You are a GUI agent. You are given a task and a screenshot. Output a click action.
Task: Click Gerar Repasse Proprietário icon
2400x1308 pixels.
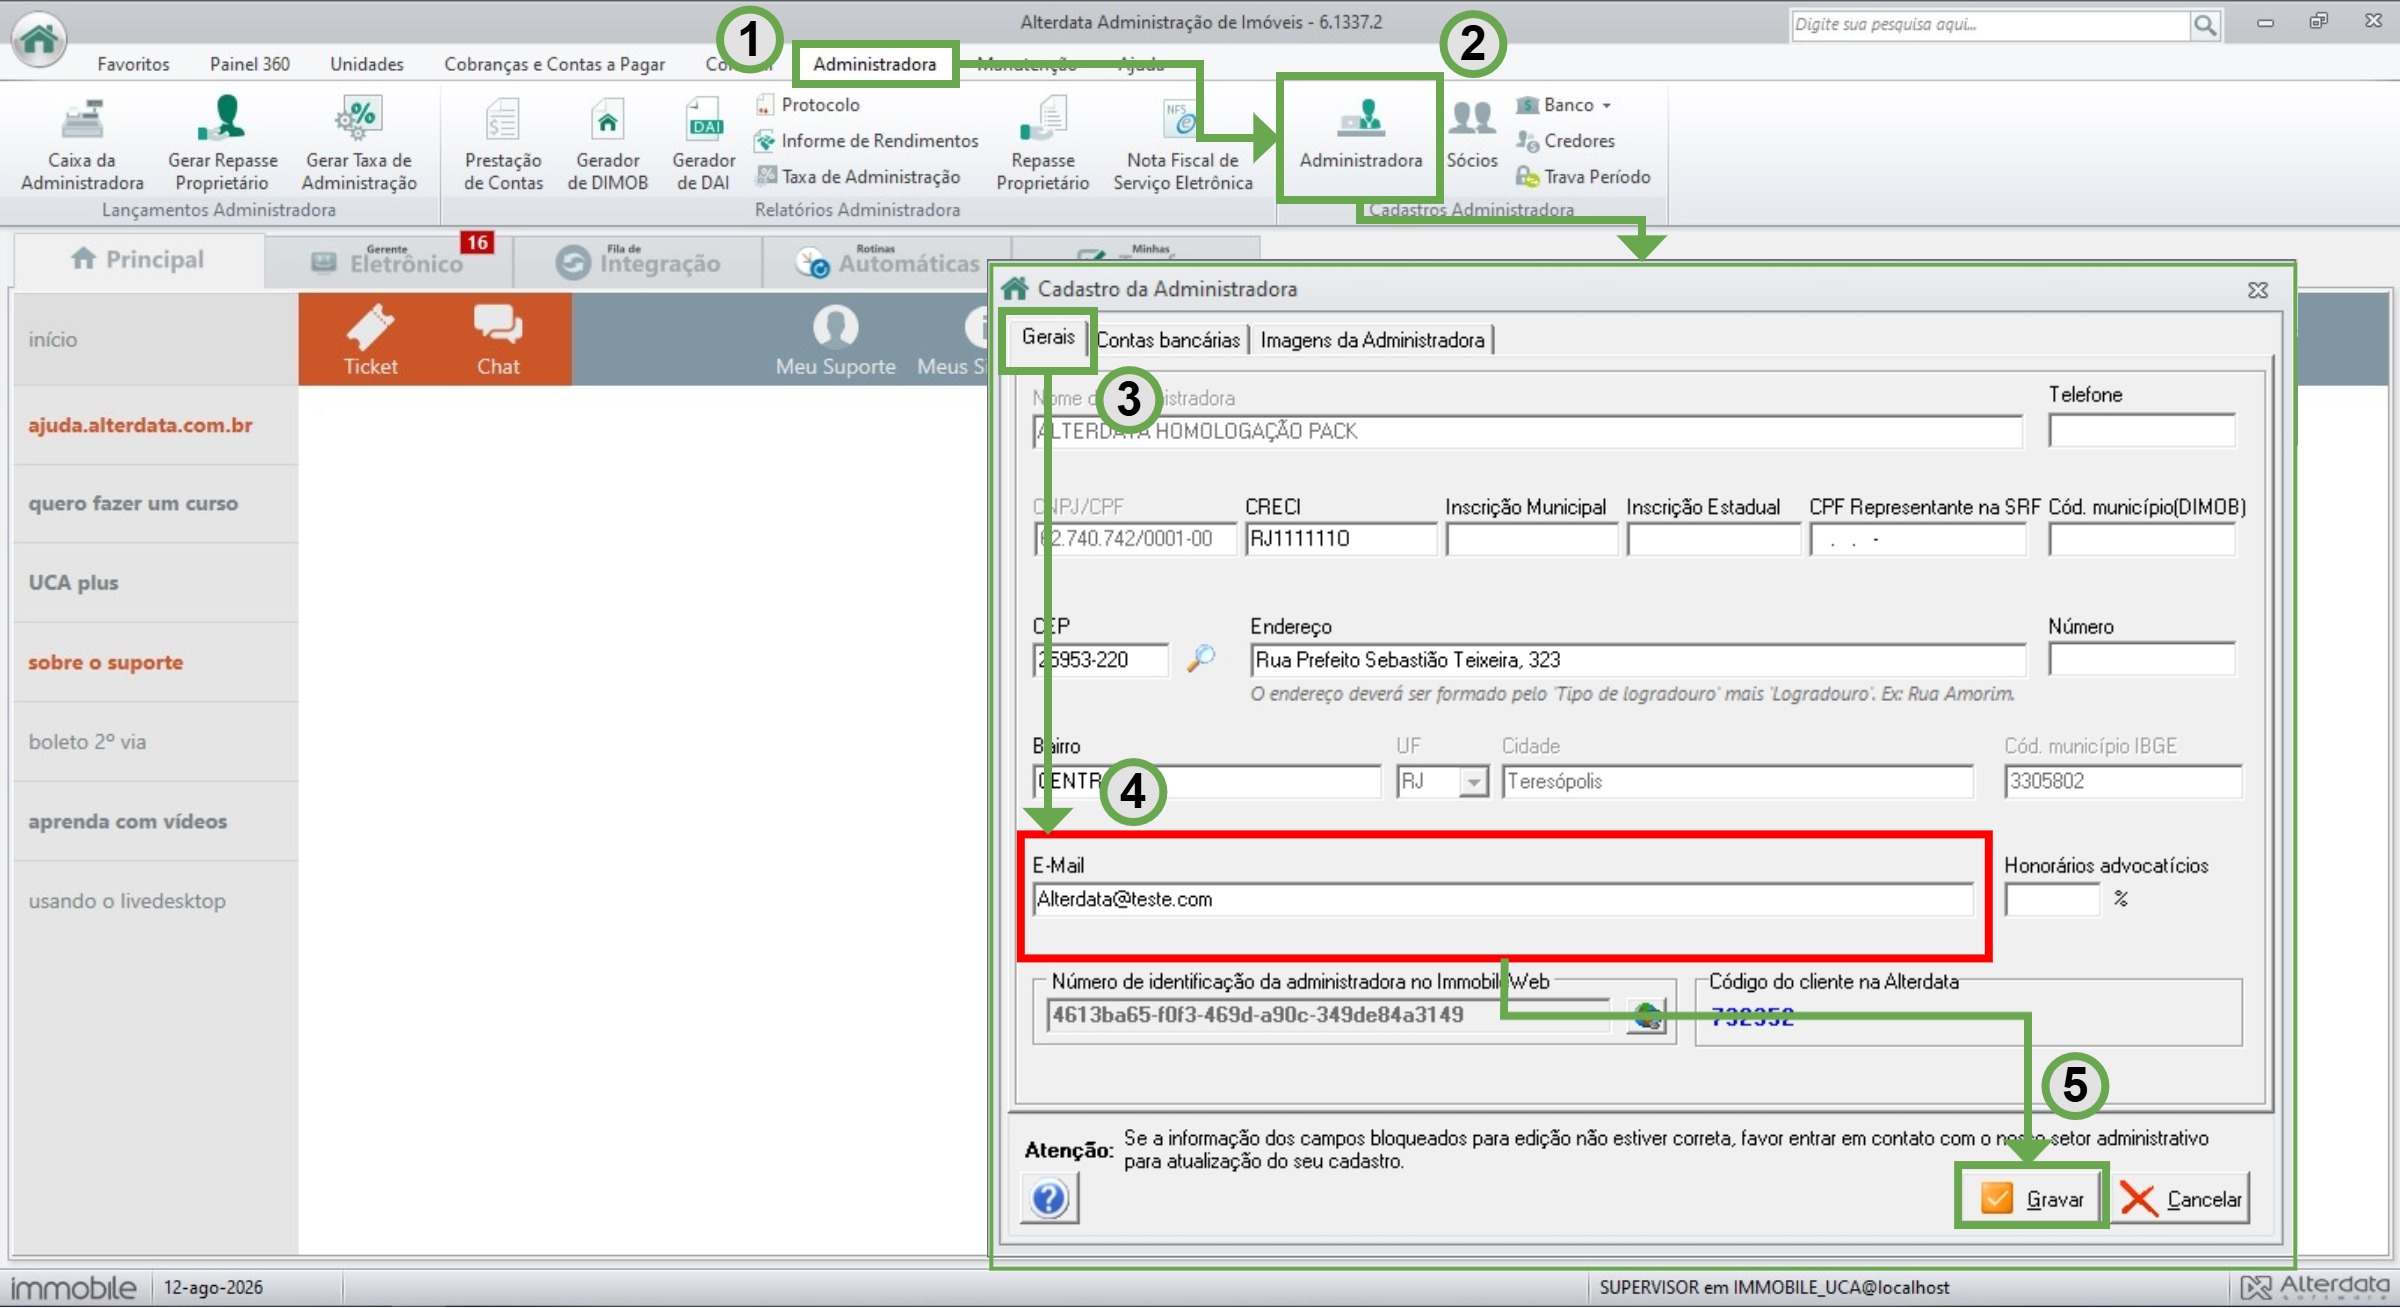(x=222, y=144)
